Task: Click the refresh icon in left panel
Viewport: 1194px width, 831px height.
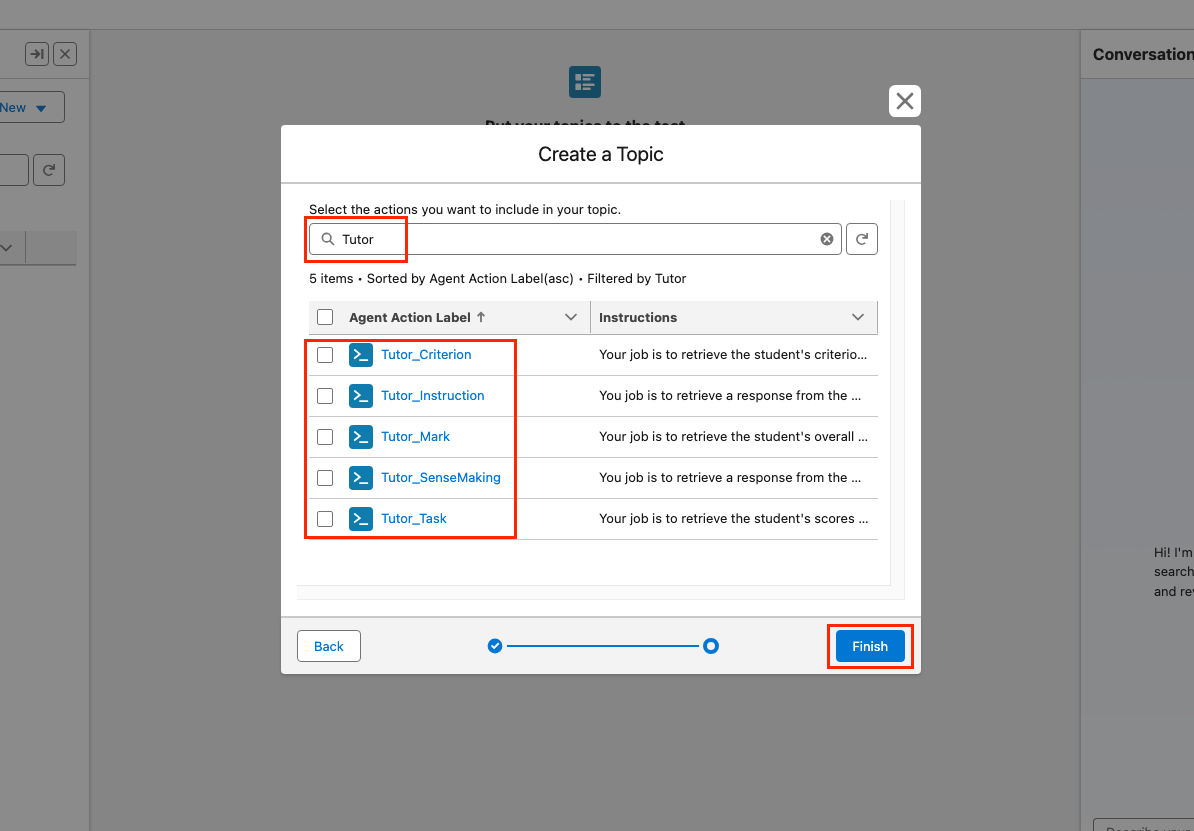Action: 49,170
